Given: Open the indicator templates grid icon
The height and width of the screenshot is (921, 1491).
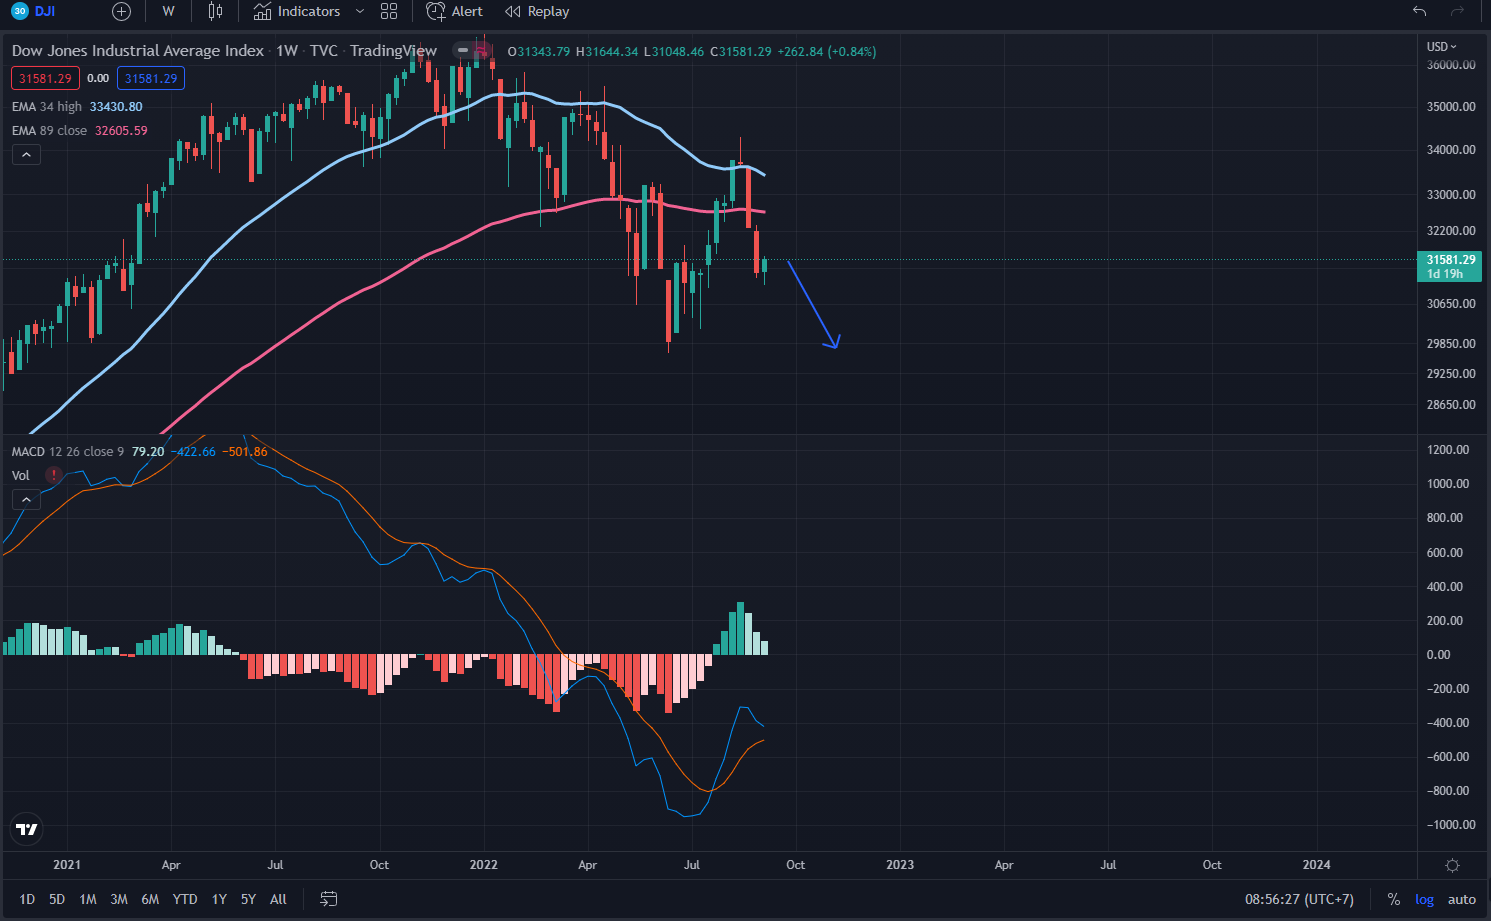Looking at the screenshot, I should click(x=389, y=12).
